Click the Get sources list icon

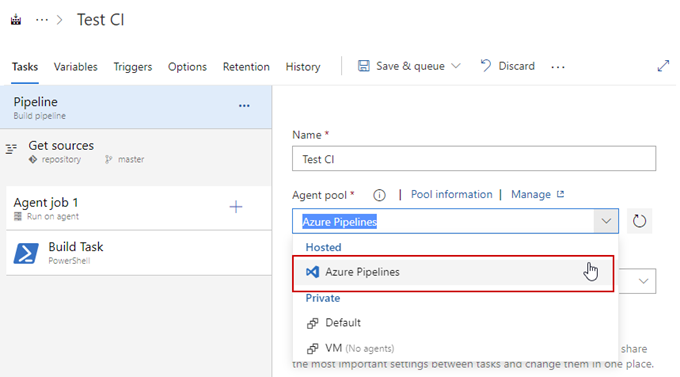11,149
